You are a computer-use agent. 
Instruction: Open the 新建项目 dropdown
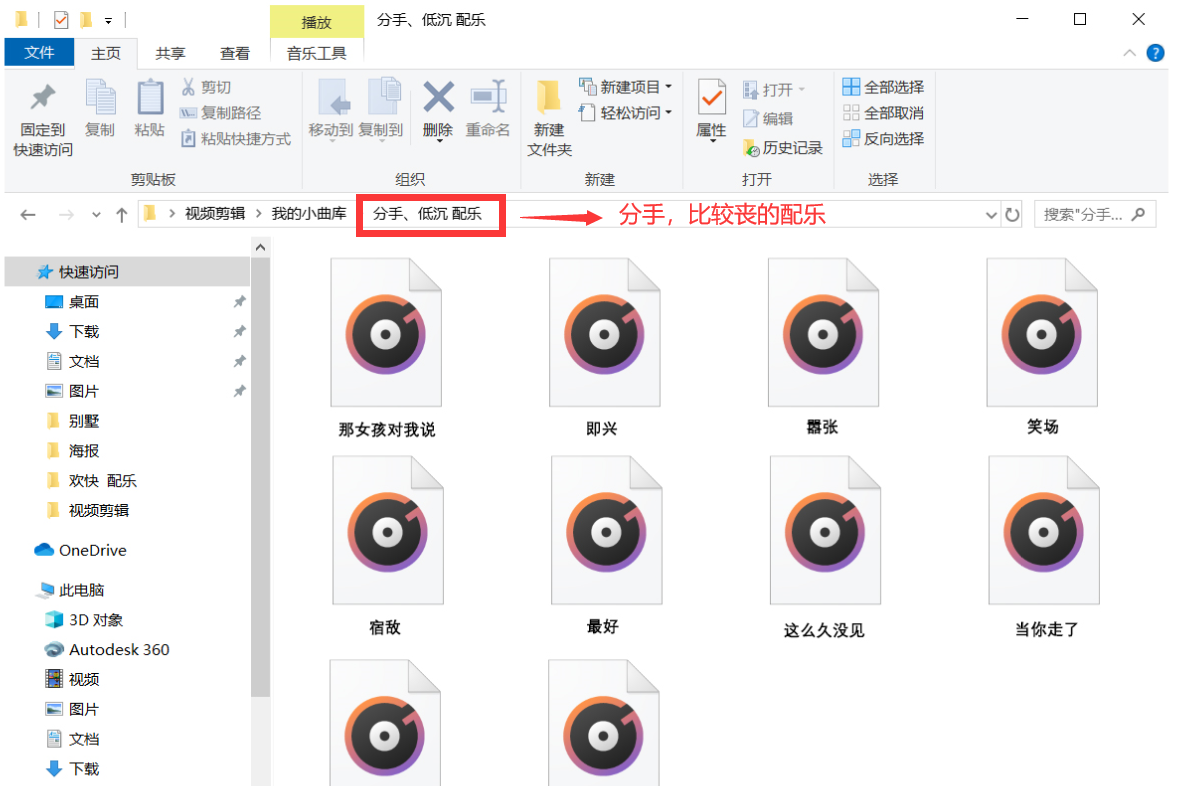click(625, 87)
